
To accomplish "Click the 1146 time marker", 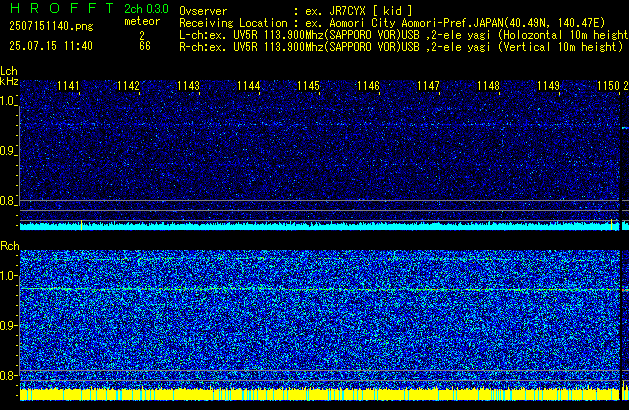I will tap(368, 86).
